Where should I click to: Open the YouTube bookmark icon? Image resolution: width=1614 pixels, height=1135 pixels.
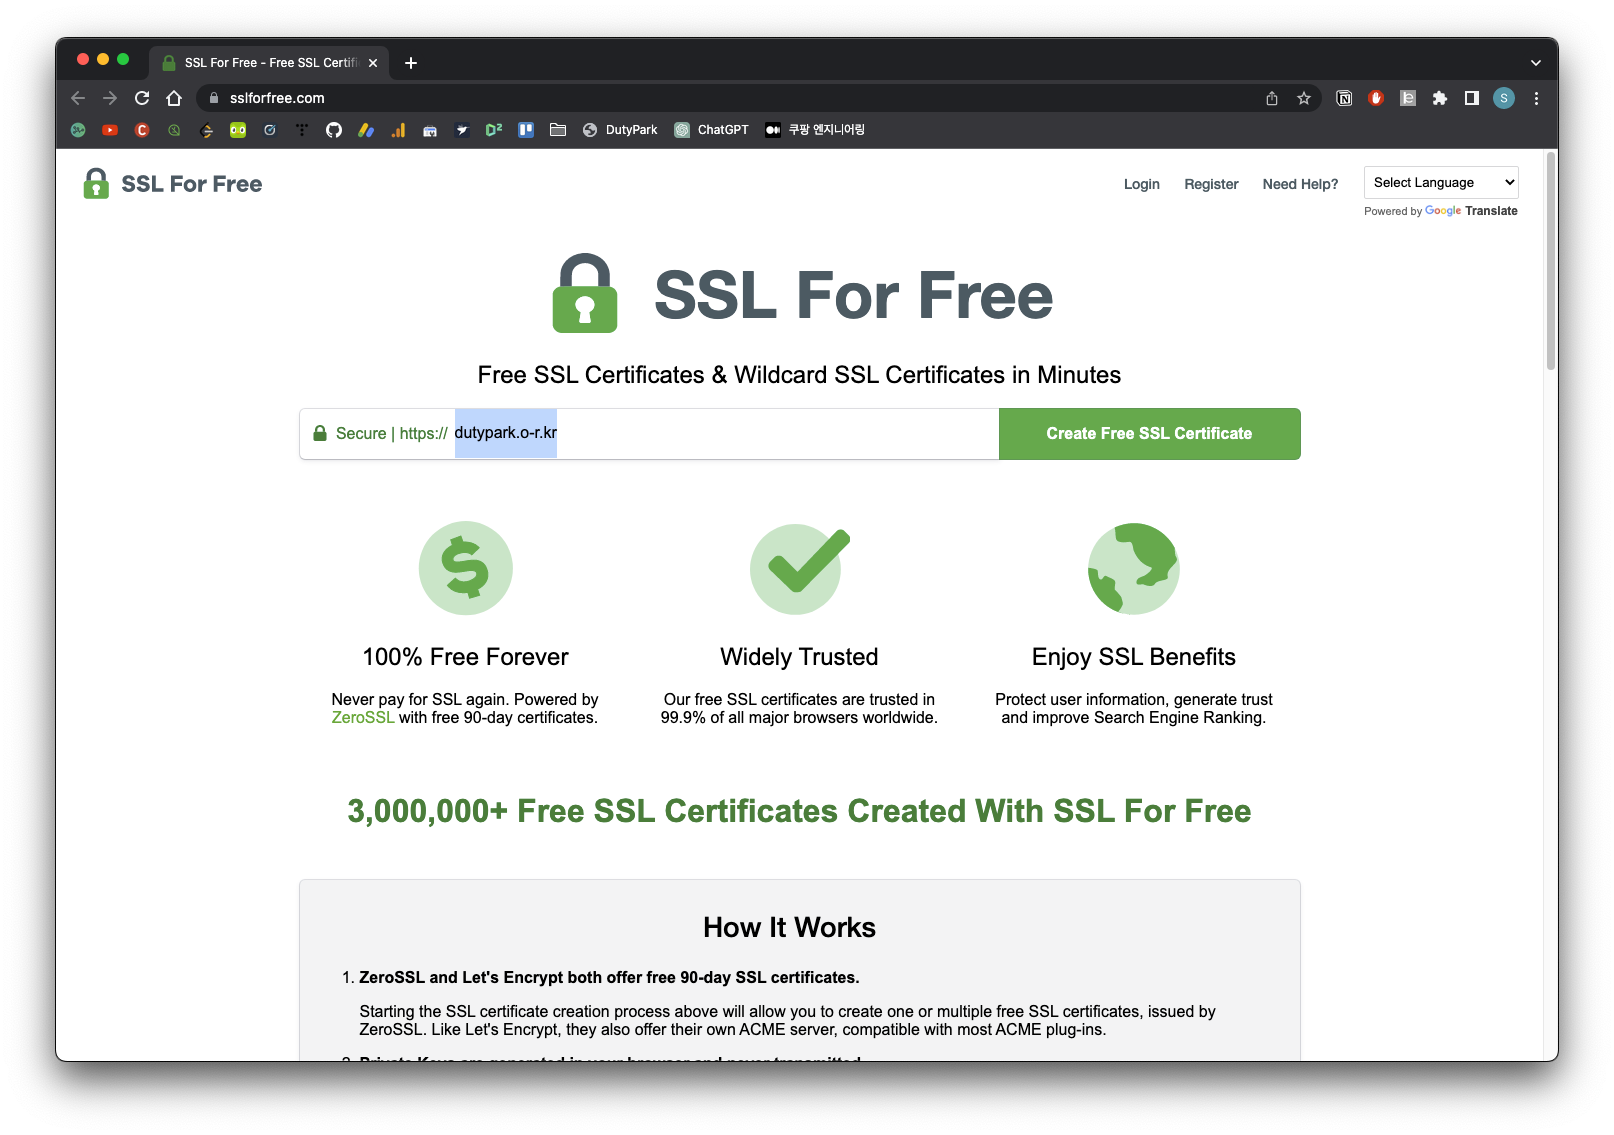pos(110,130)
